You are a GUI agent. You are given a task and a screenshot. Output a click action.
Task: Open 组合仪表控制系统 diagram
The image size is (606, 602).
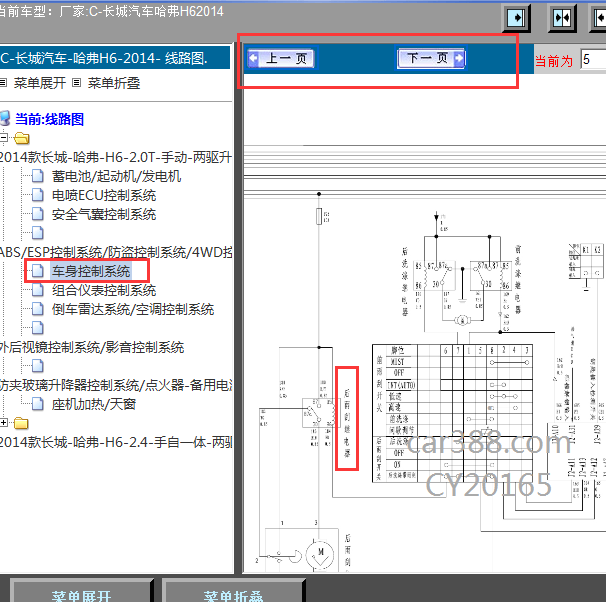pyautogui.click(x=104, y=290)
